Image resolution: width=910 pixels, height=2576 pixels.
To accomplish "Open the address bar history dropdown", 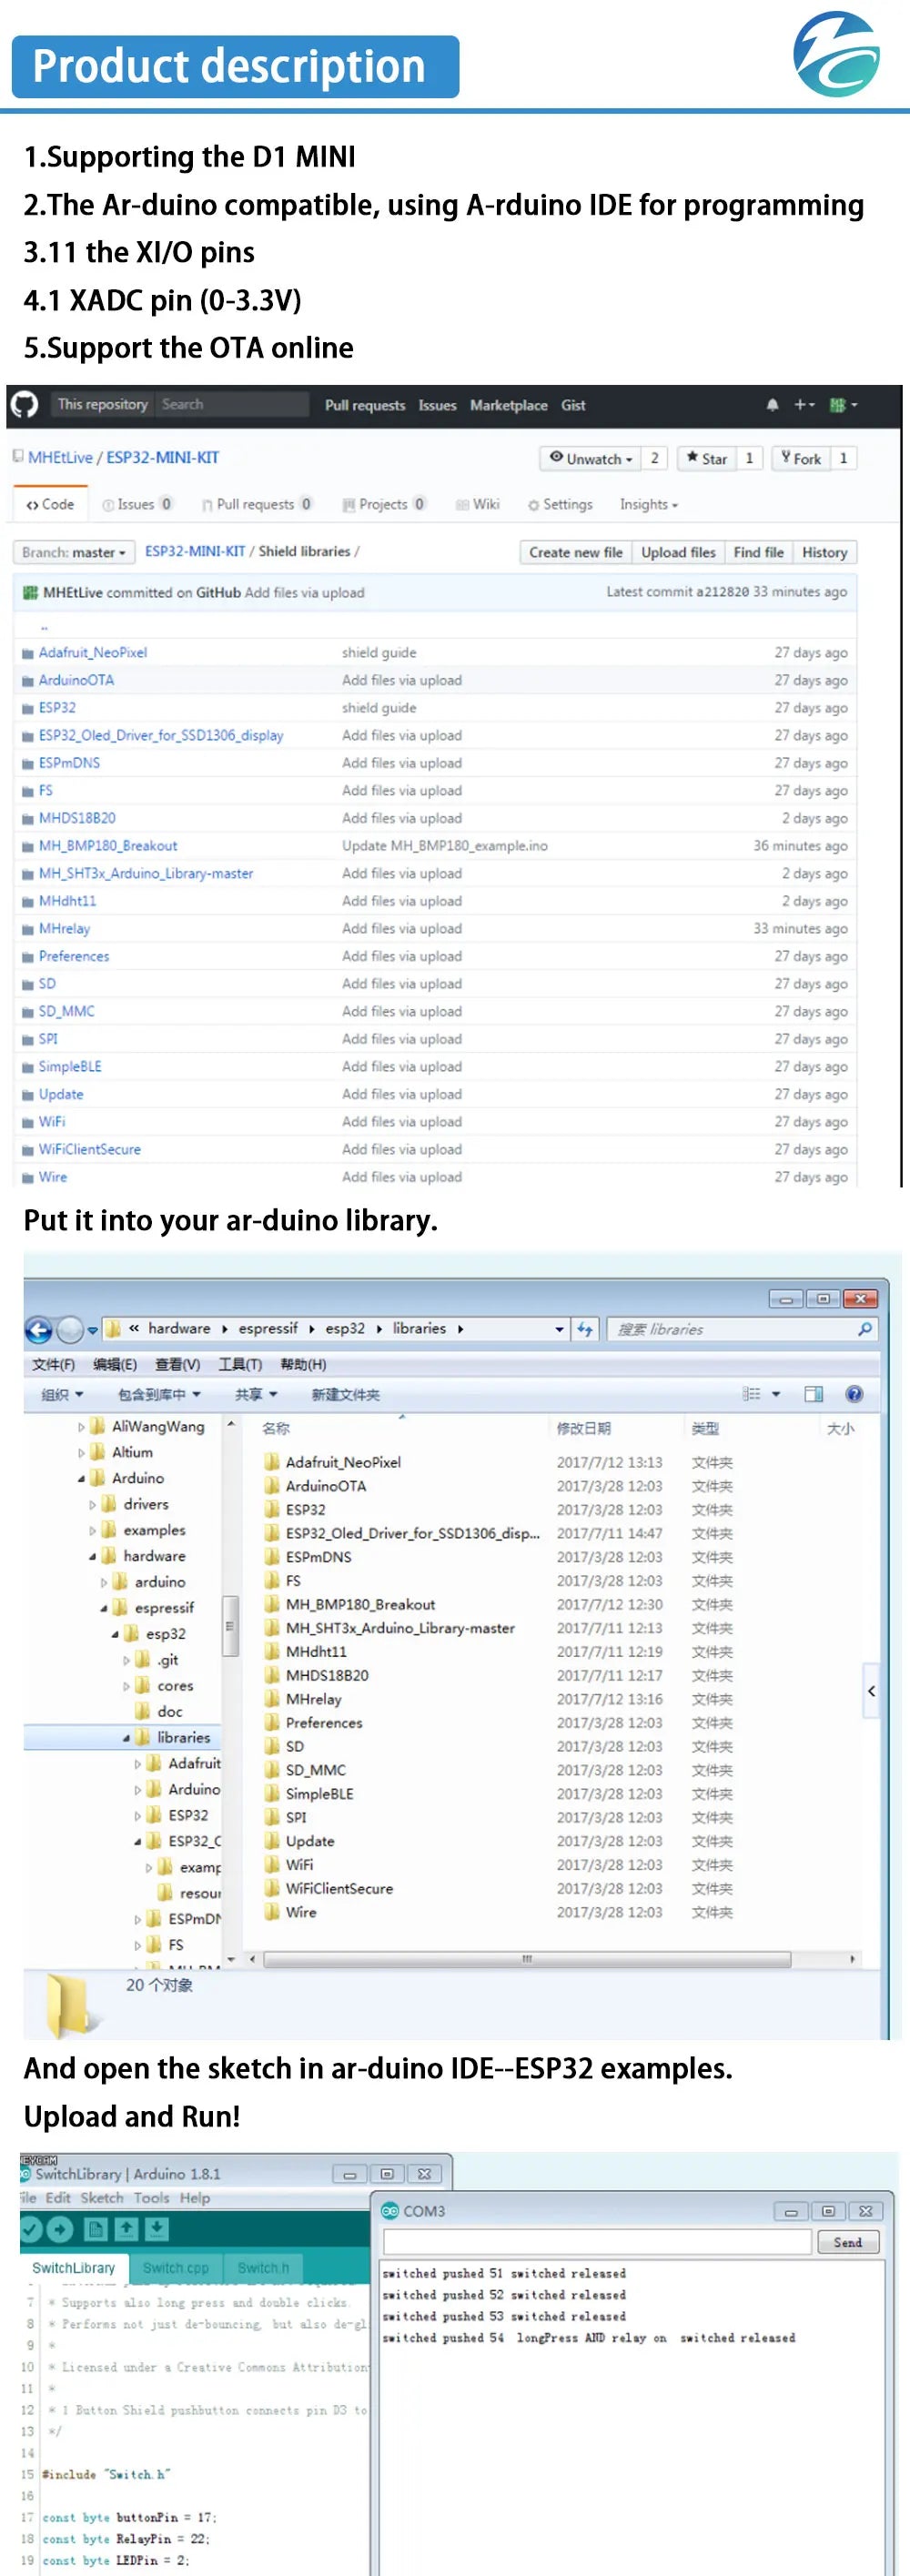I will point(559,1329).
